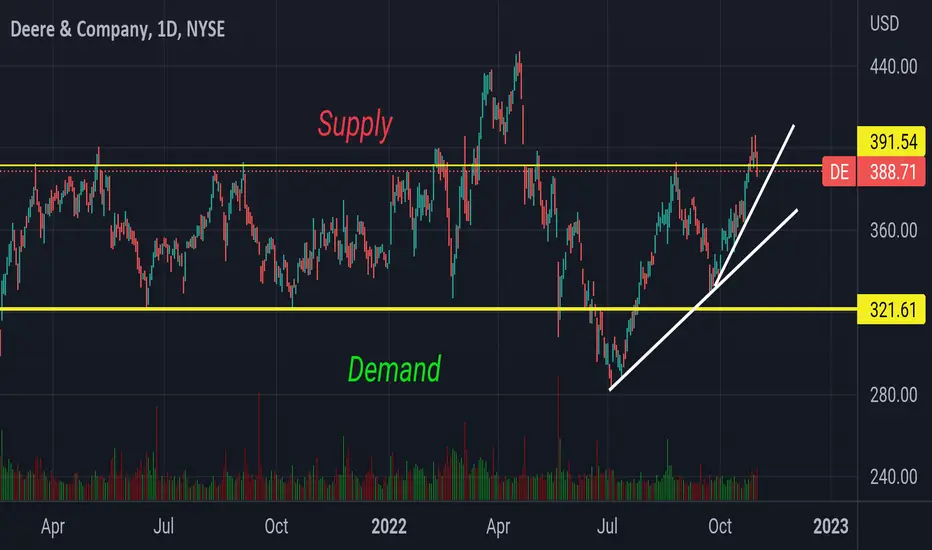This screenshot has width=932, height=550.
Task: Click the Deere & Company, 1D, NYSE title
Action: (118, 29)
